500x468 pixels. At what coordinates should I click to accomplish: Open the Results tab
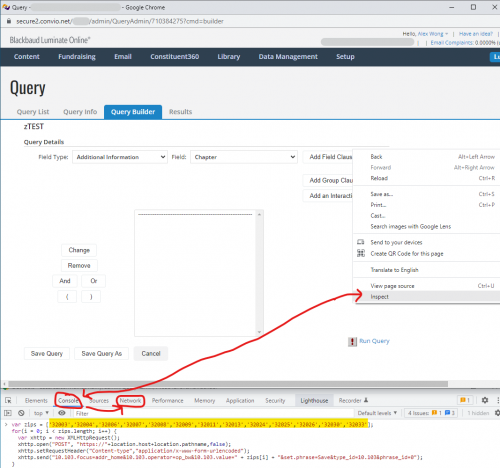(x=180, y=112)
